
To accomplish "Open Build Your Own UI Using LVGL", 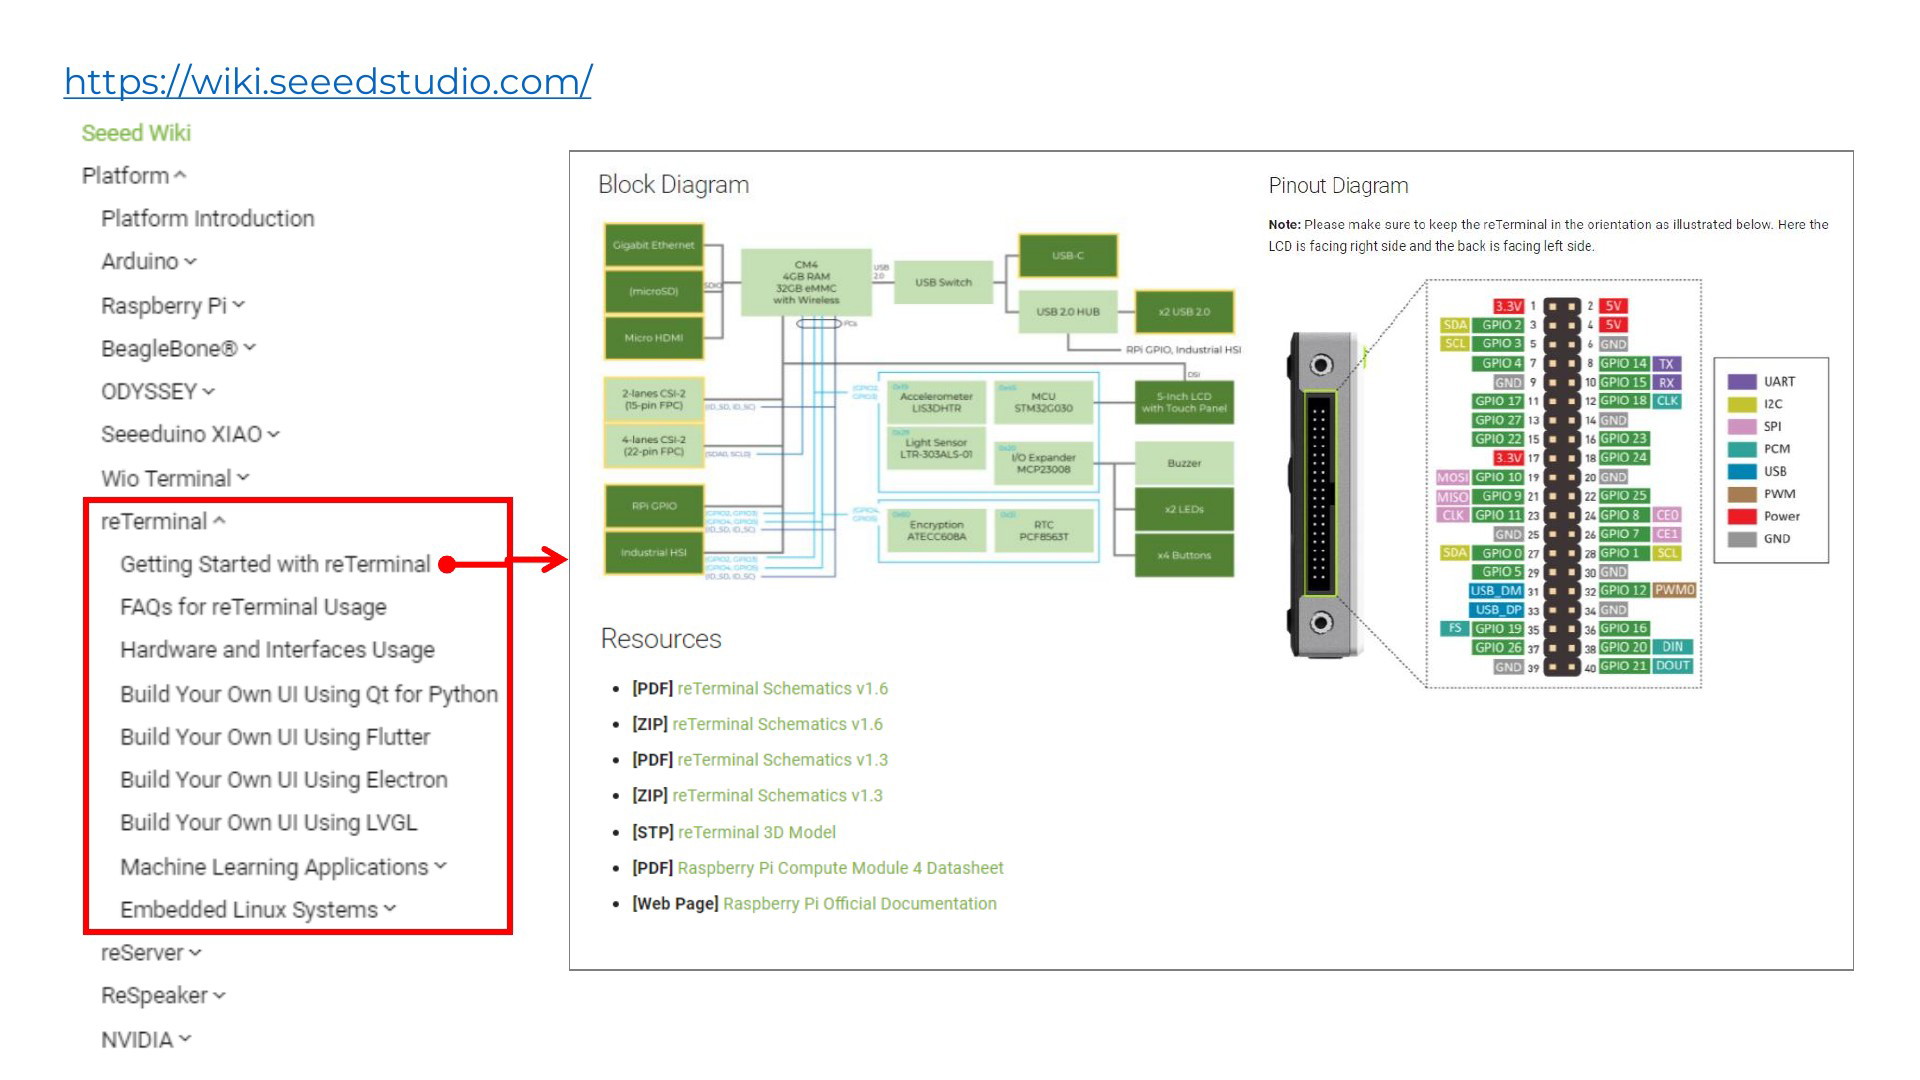I will [x=269, y=823].
